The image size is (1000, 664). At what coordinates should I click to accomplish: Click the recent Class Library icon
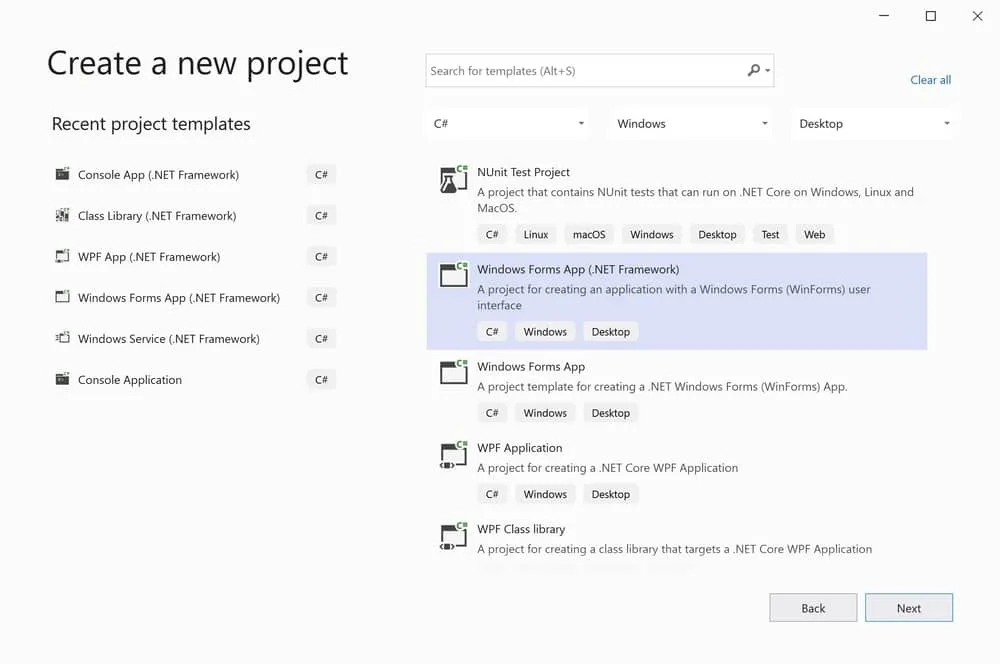pyautogui.click(x=62, y=216)
